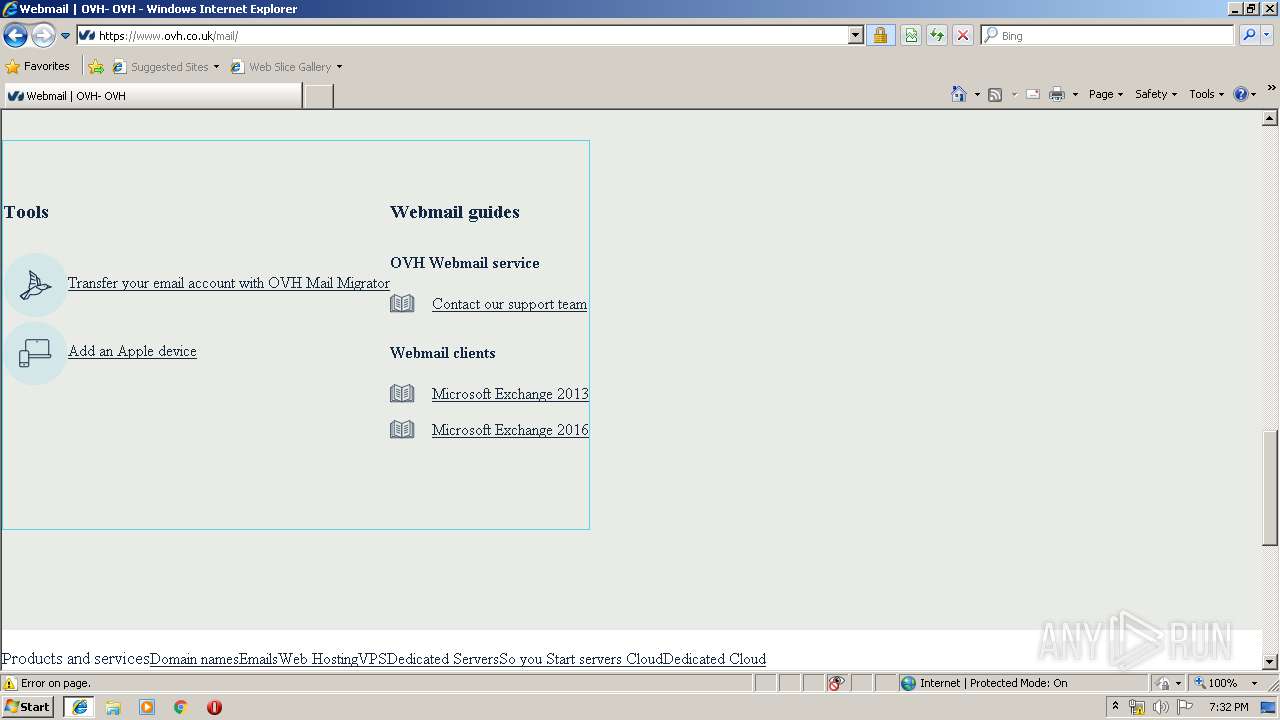
Task: Click Internet Protected Mode zone indicator
Action: [x=984, y=683]
